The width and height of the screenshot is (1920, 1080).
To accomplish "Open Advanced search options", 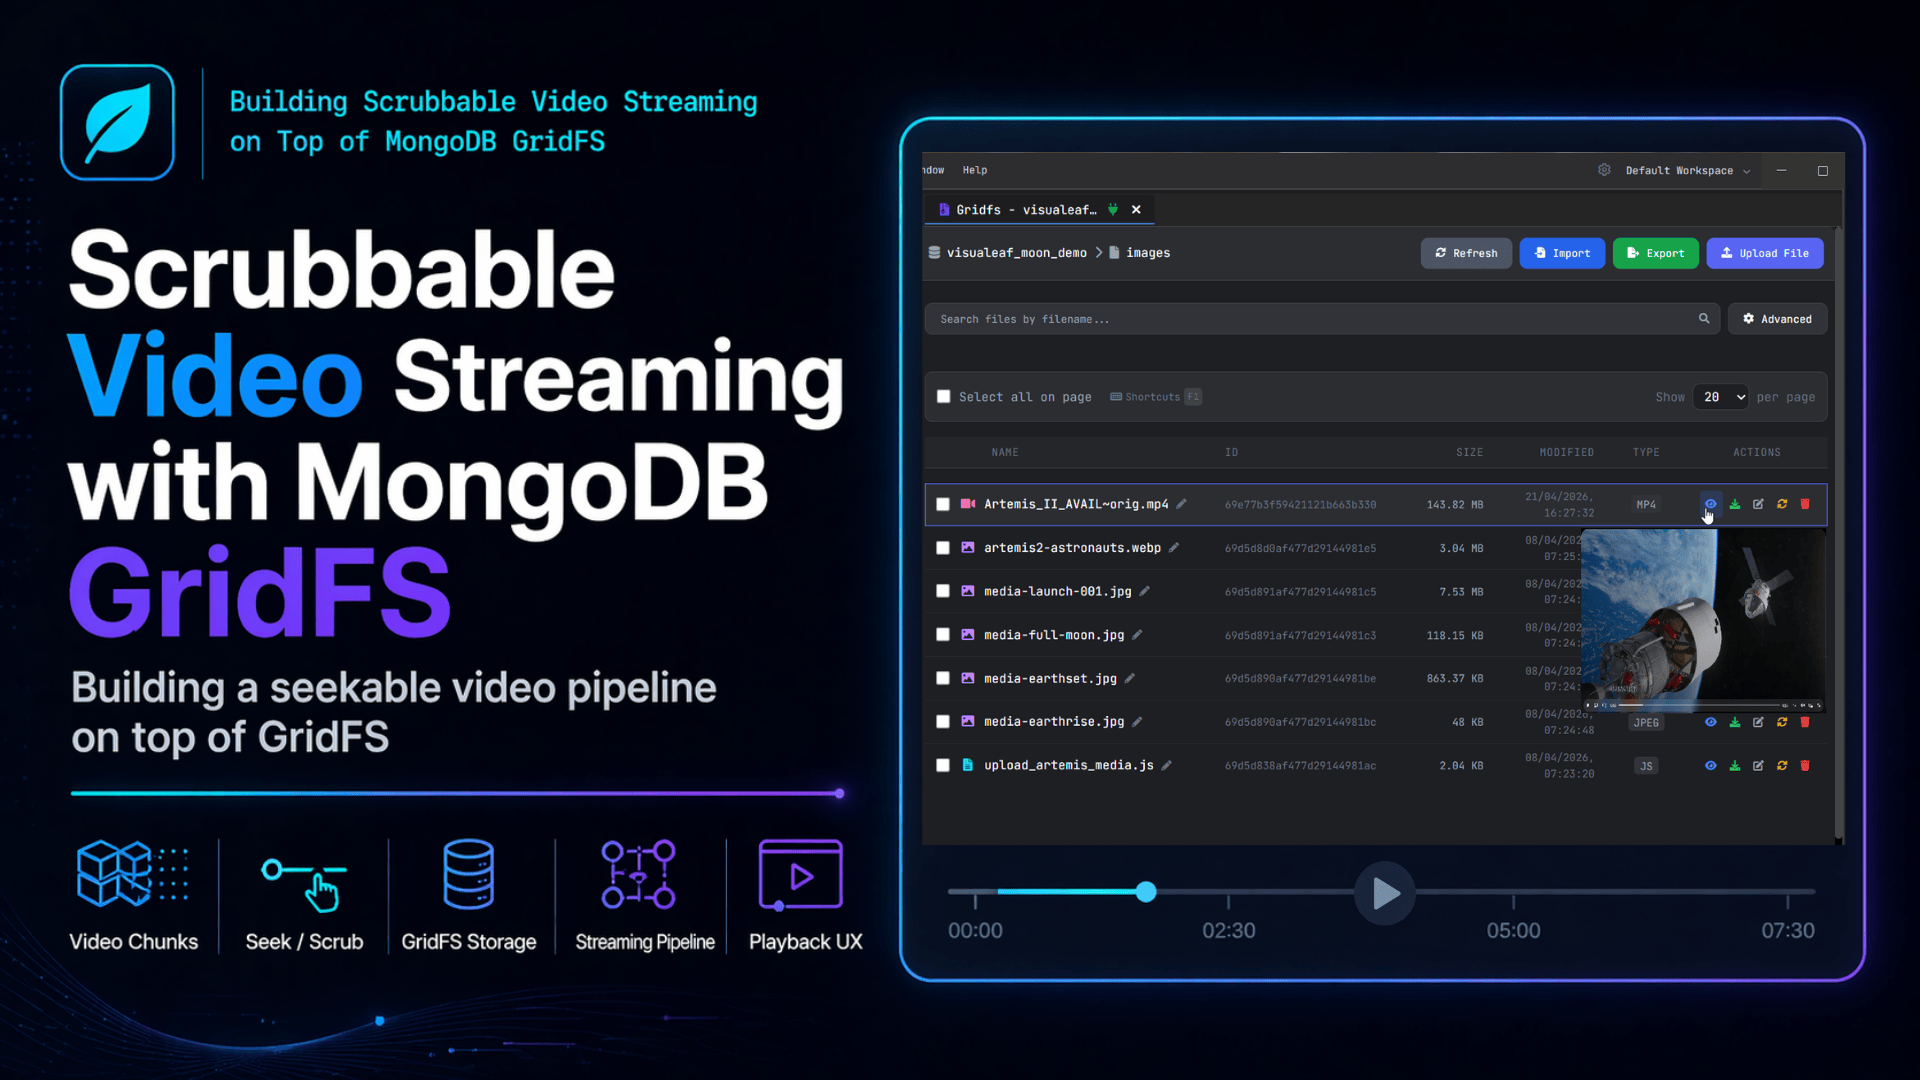I will (x=1777, y=319).
